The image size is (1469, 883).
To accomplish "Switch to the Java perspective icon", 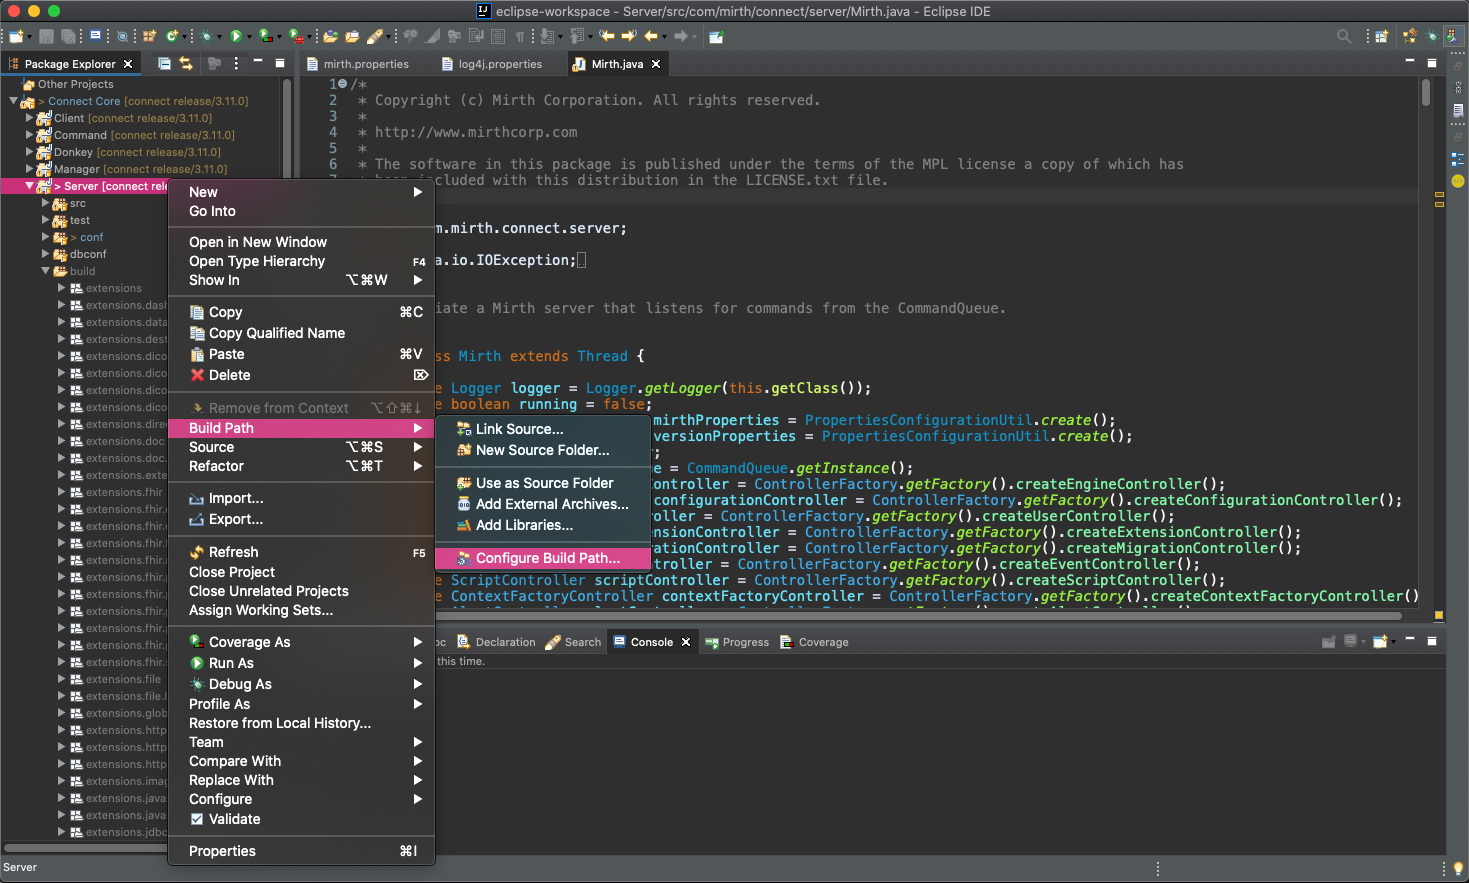I will tap(1453, 36).
